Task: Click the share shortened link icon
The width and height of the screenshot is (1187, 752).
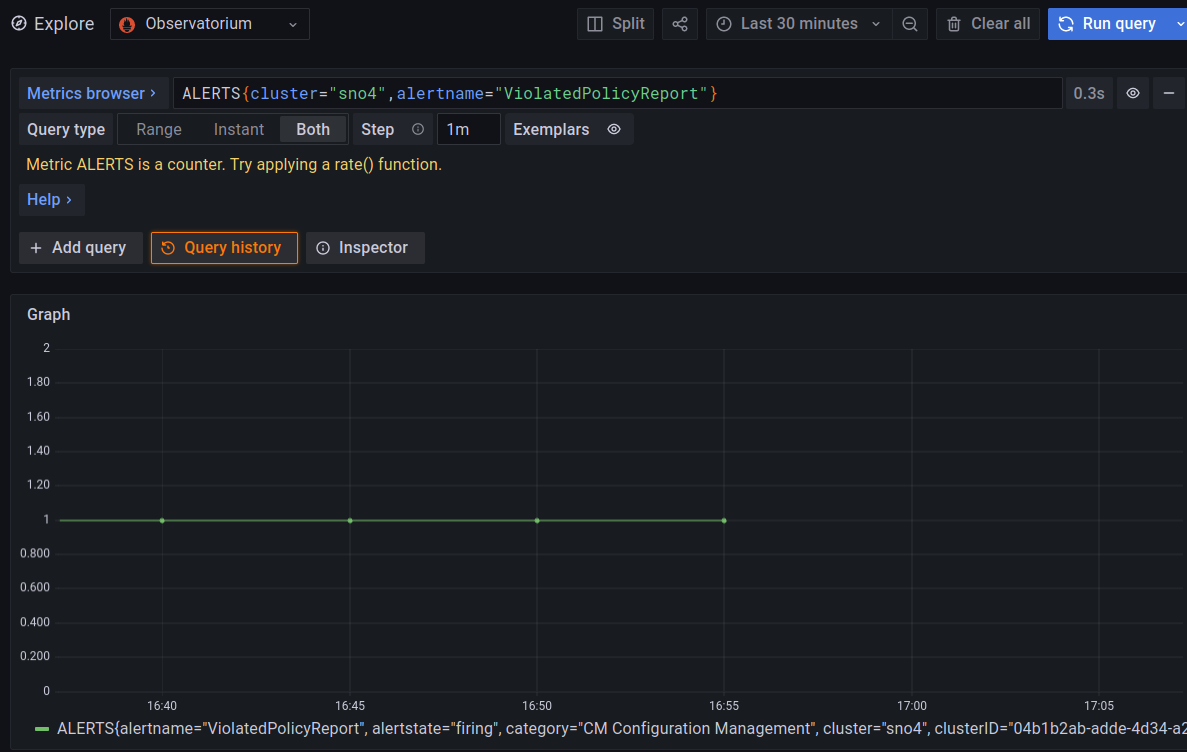Action: point(680,24)
